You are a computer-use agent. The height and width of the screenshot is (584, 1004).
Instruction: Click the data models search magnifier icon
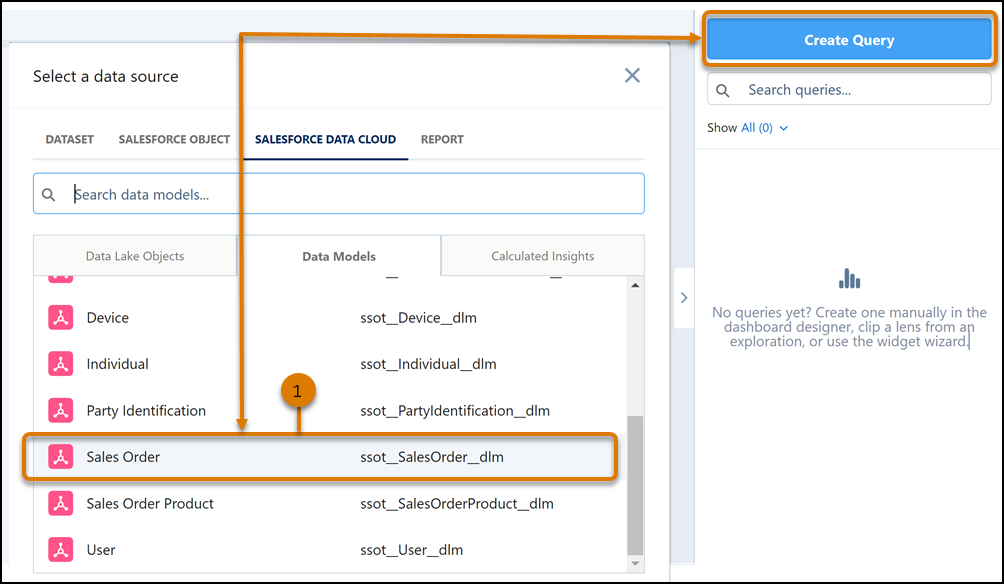(x=49, y=194)
